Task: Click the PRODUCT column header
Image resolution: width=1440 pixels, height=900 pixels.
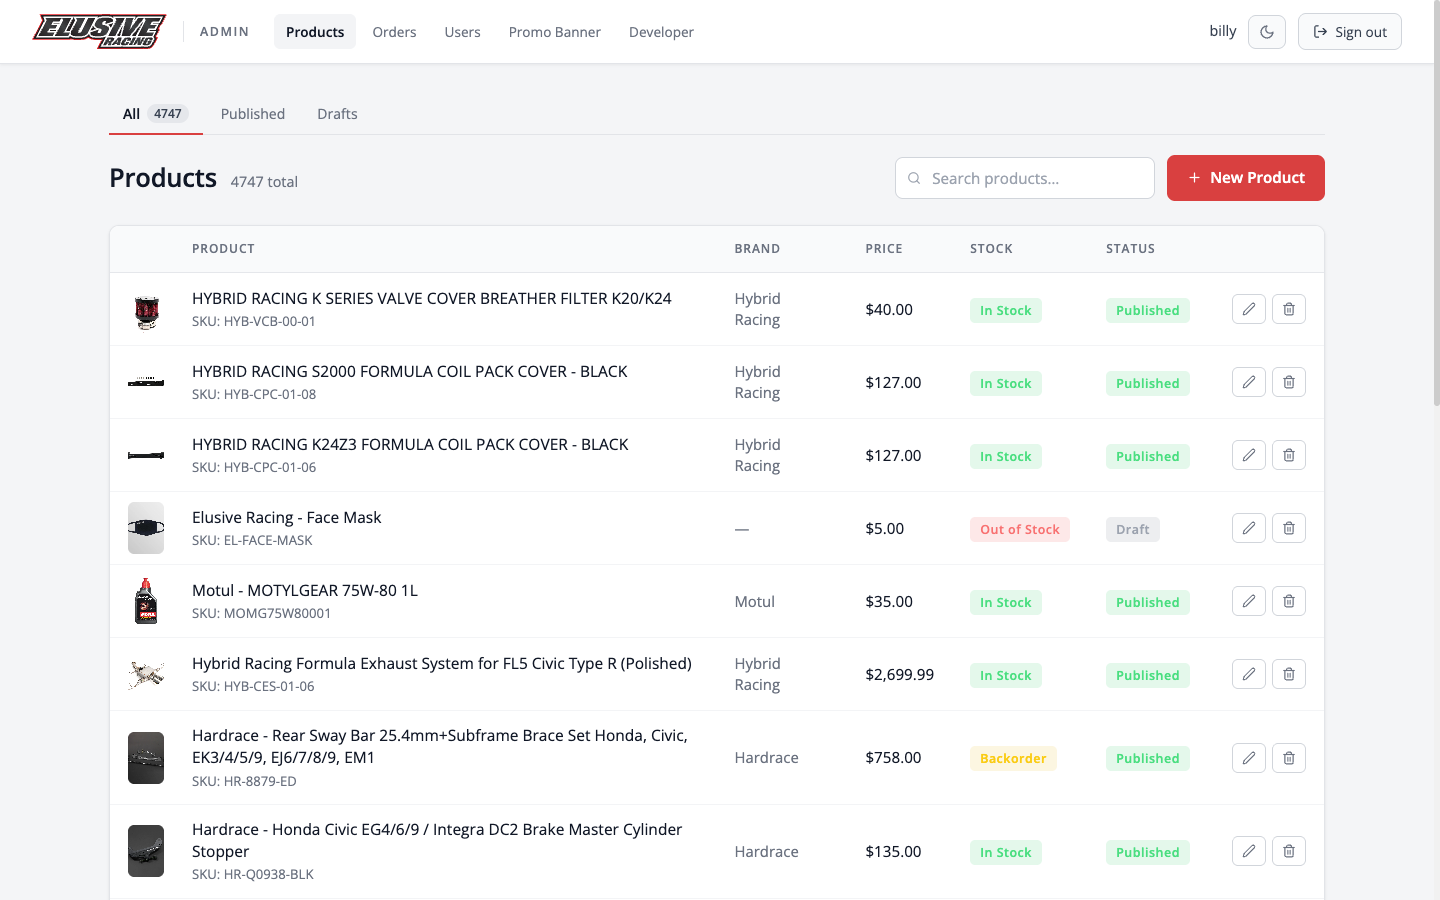Action: [x=223, y=249]
